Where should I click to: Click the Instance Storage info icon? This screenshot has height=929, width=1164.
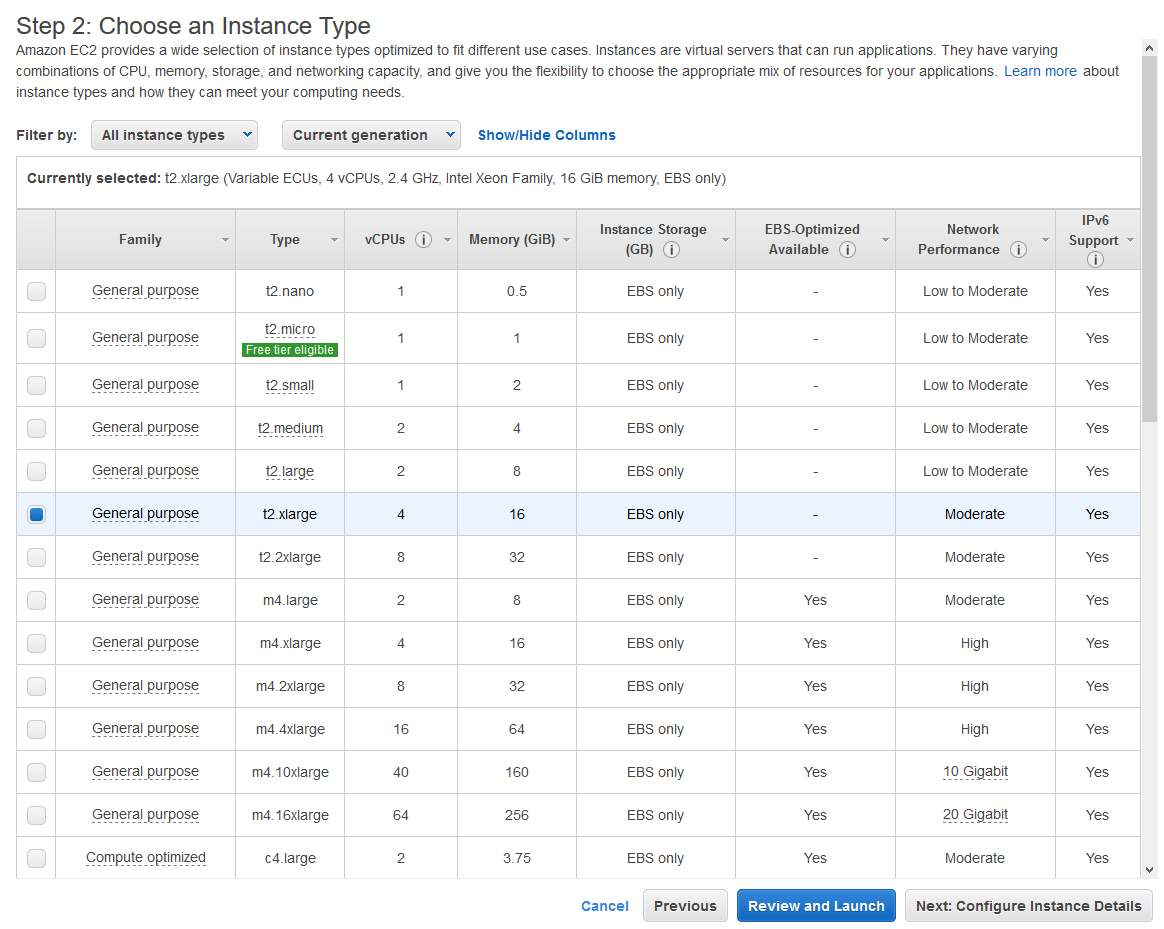click(671, 250)
